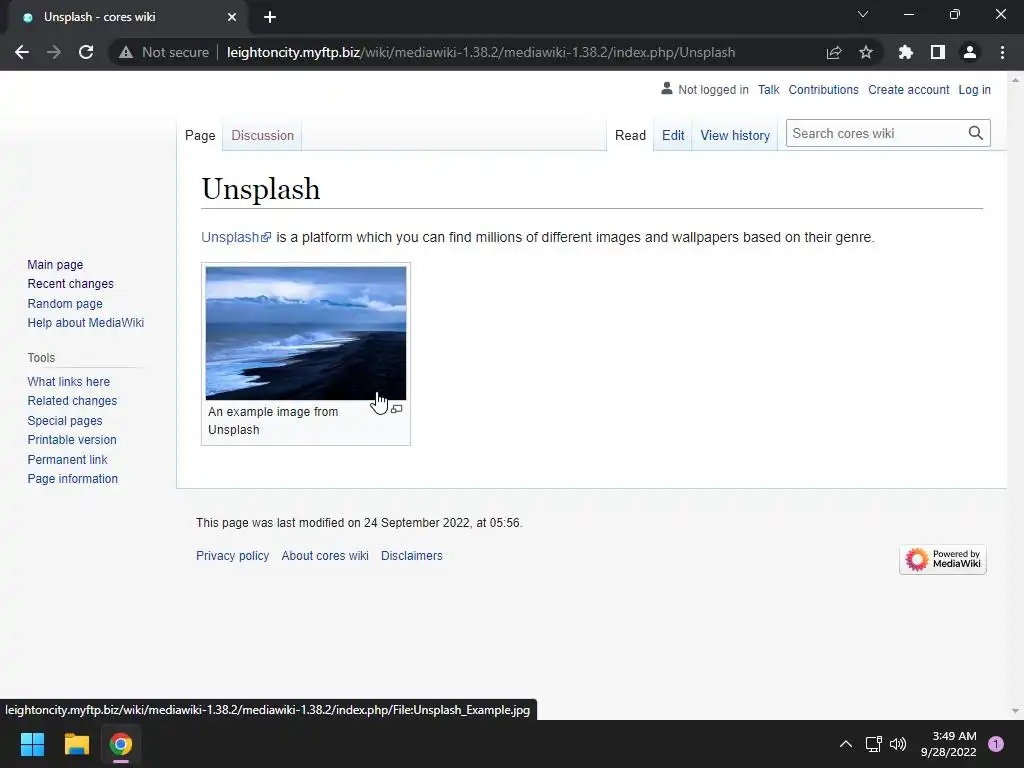The width and height of the screenshot is (1024, 768).
Task: Open Page information
Action: coord(72,479)
